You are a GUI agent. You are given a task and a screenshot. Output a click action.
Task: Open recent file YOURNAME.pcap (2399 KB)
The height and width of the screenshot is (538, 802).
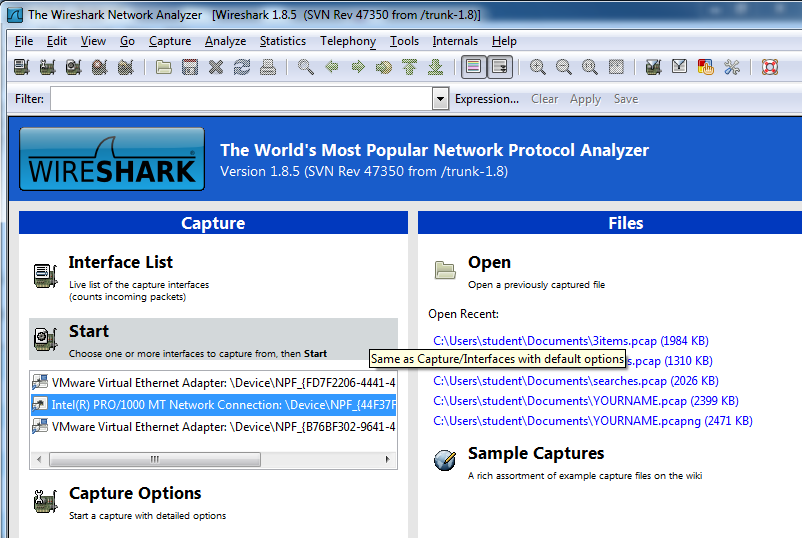(x=586, y=400)
